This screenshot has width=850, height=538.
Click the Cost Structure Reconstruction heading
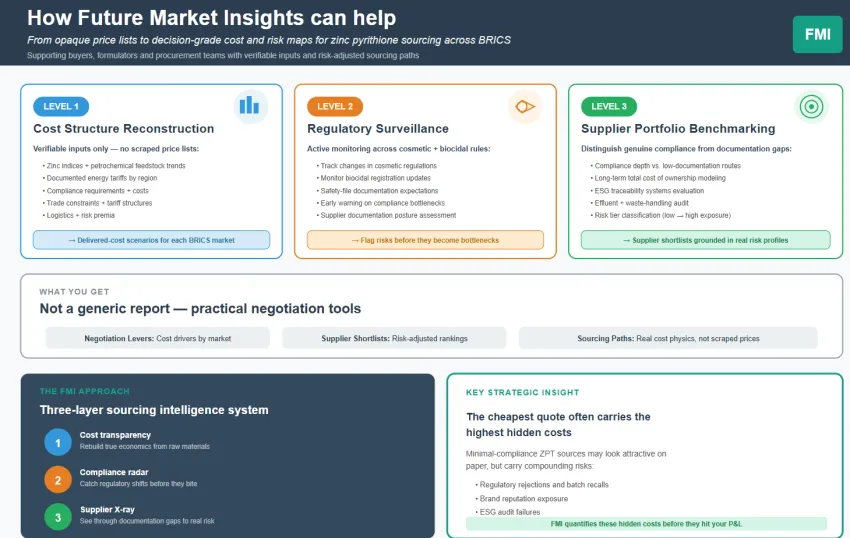tap(124, 129)
